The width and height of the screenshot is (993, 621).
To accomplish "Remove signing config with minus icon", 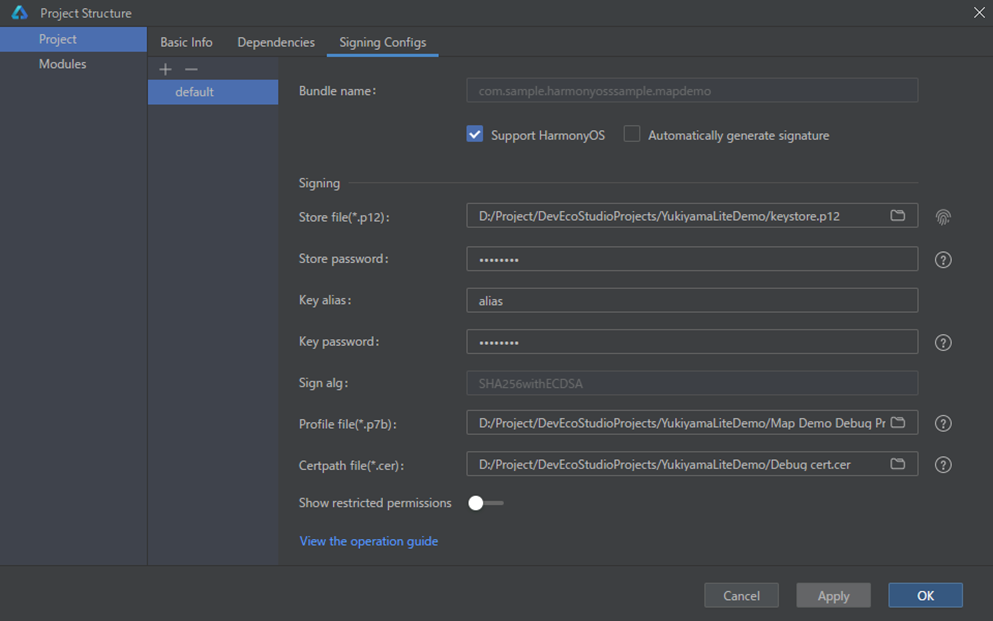I will pyautogui.click(x=191, y=69).
